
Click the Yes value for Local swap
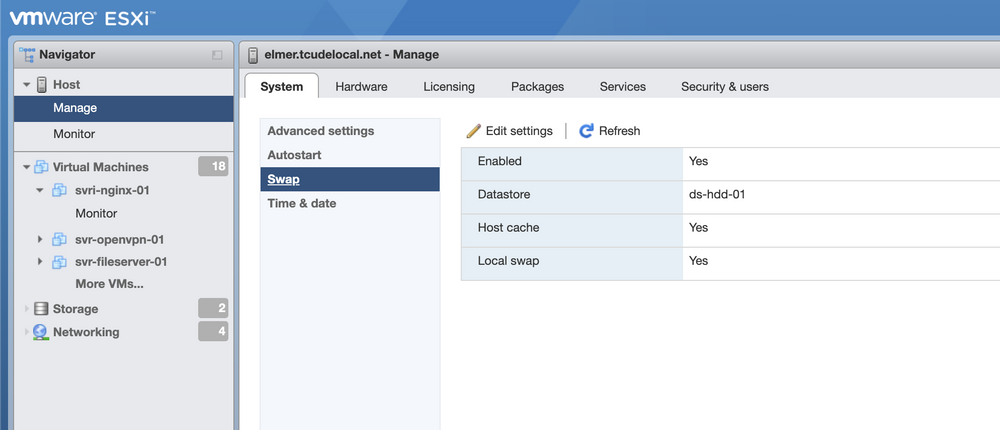coord(698,261)
